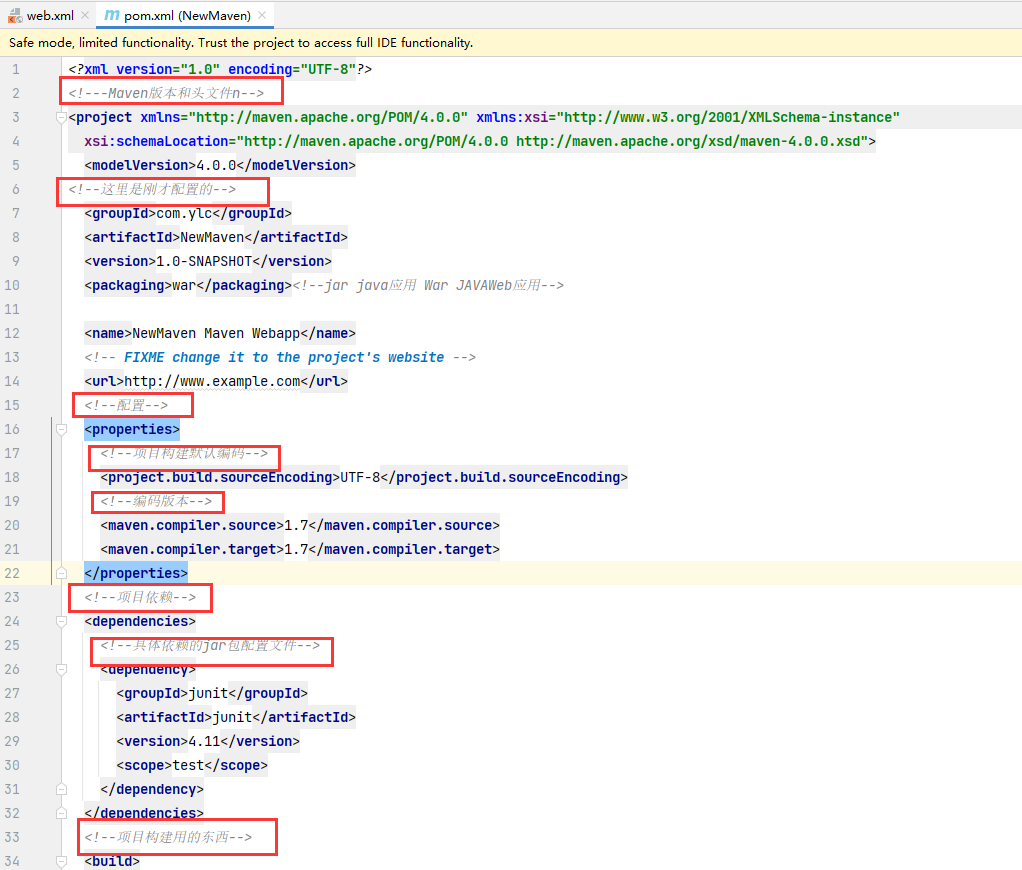Click the UTF-8 sourceEncoding value
The height and width of the screenshot is (870, 1022).
[360, 478]
